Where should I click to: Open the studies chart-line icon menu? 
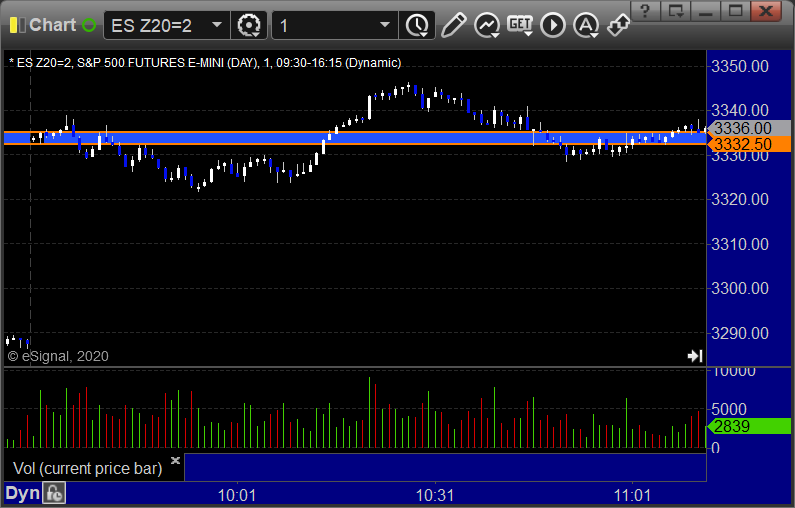tap(487, 25)
